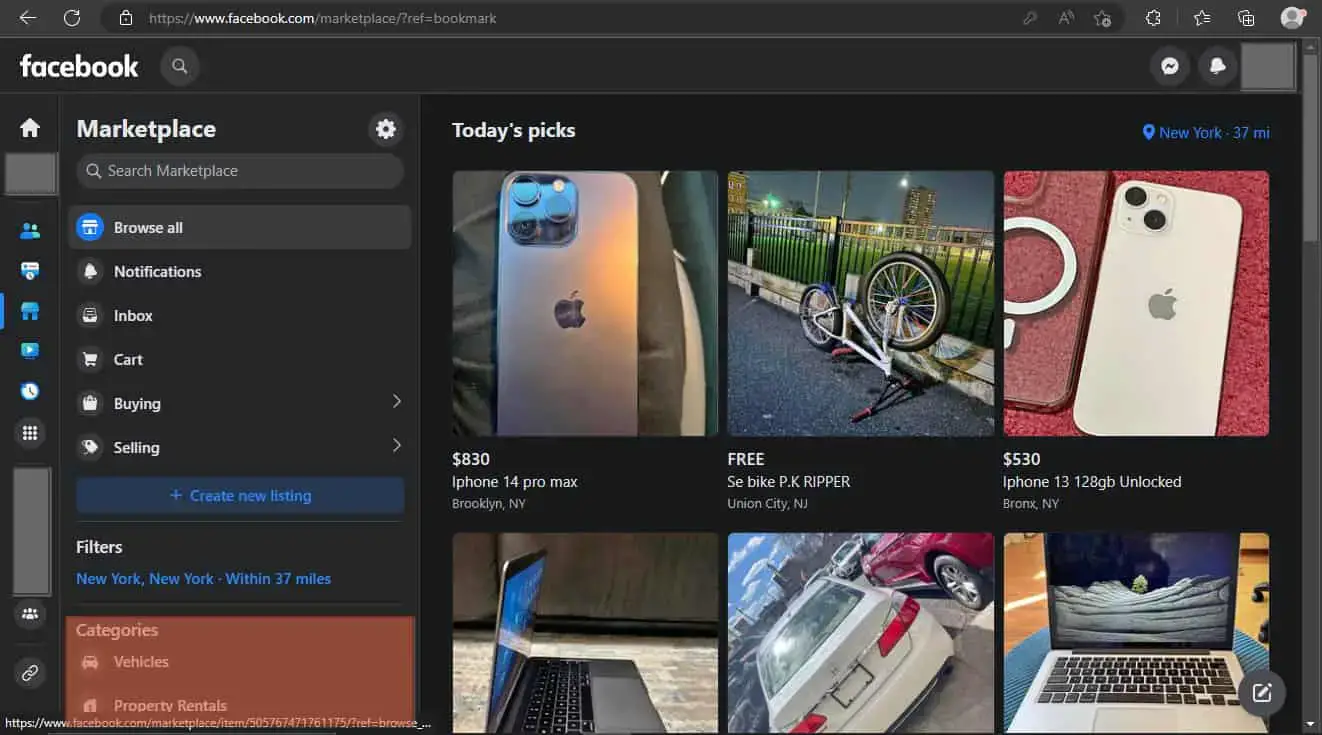Open the MacBook on blue mat listing thumbnail
This screenshot has height=735, width=1322.
coord(1136,633)
